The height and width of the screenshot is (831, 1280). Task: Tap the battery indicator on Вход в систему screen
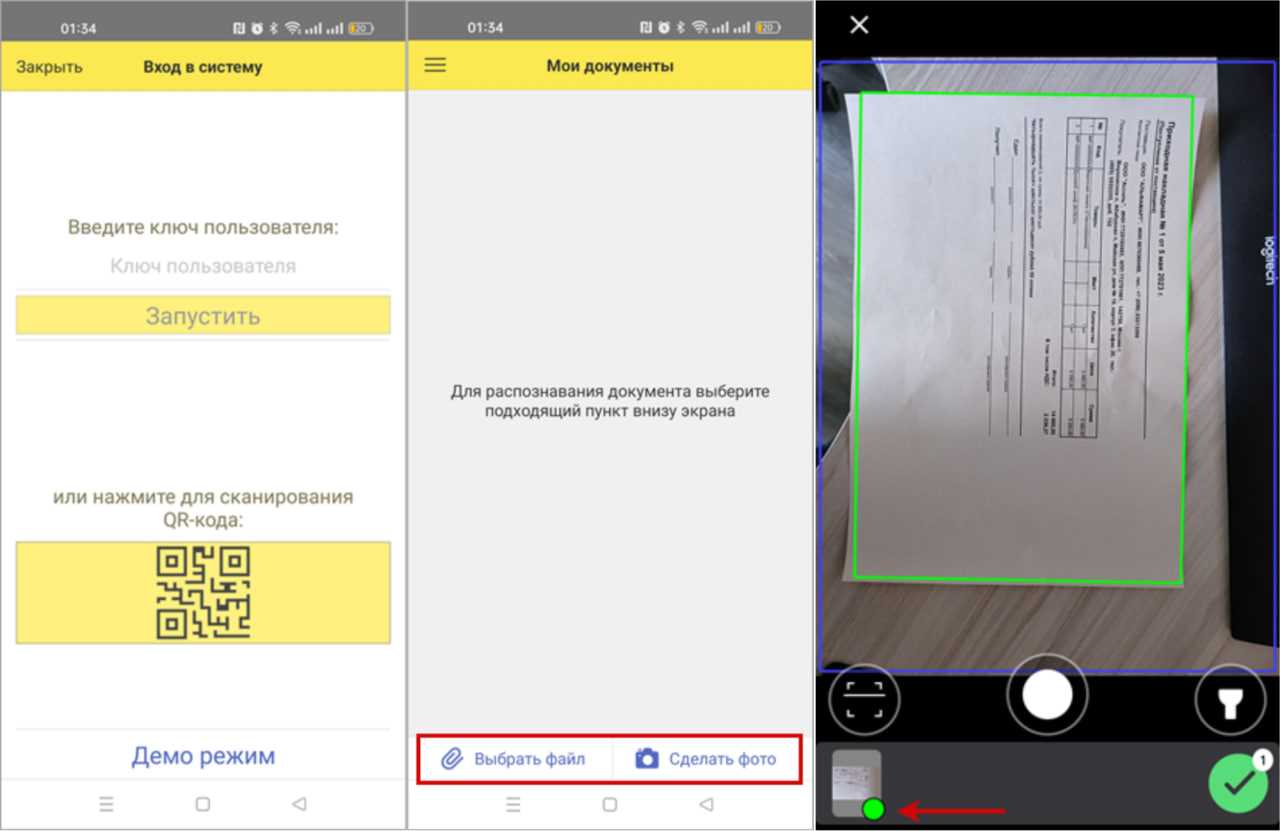click(x=361, y=28)
